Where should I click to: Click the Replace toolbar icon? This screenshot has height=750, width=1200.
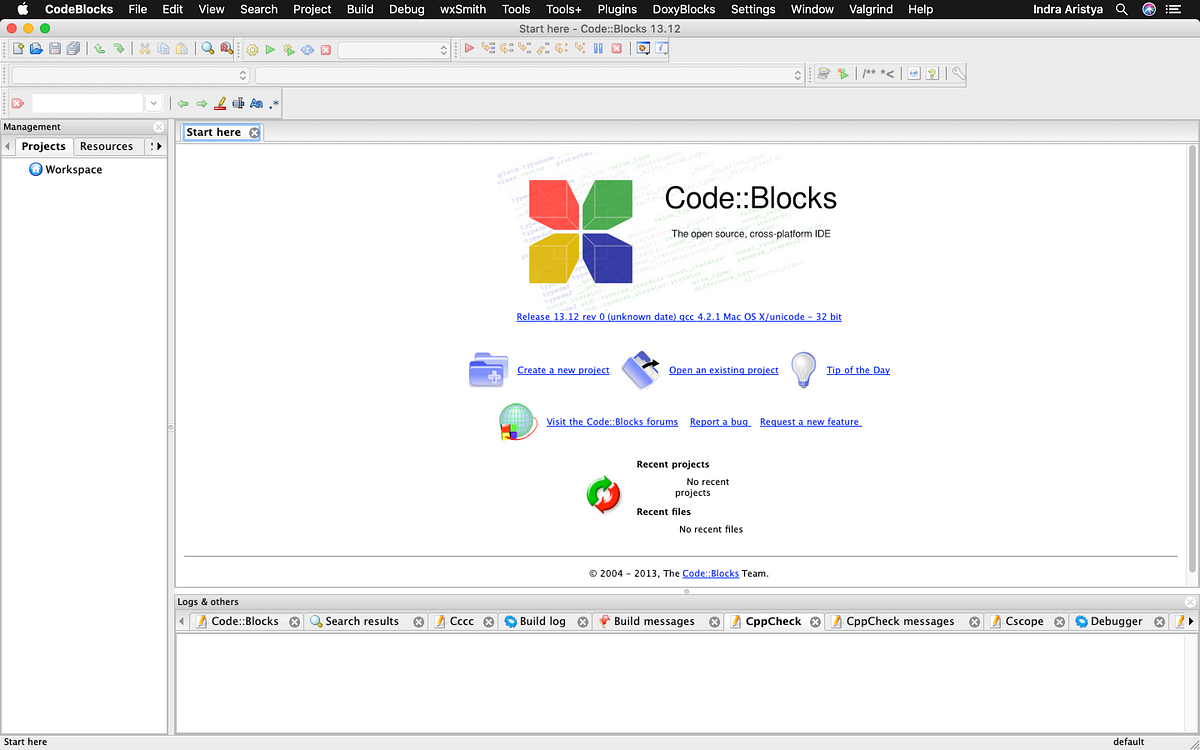(x=226, y=49)
